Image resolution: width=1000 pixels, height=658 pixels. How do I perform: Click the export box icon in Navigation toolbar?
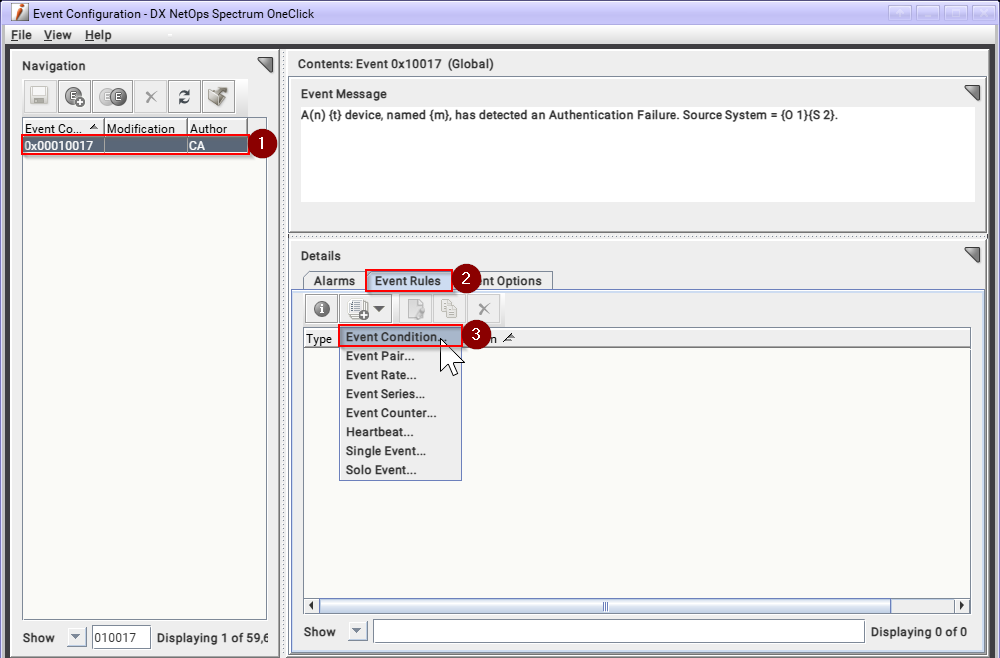(x=218, y=96)
